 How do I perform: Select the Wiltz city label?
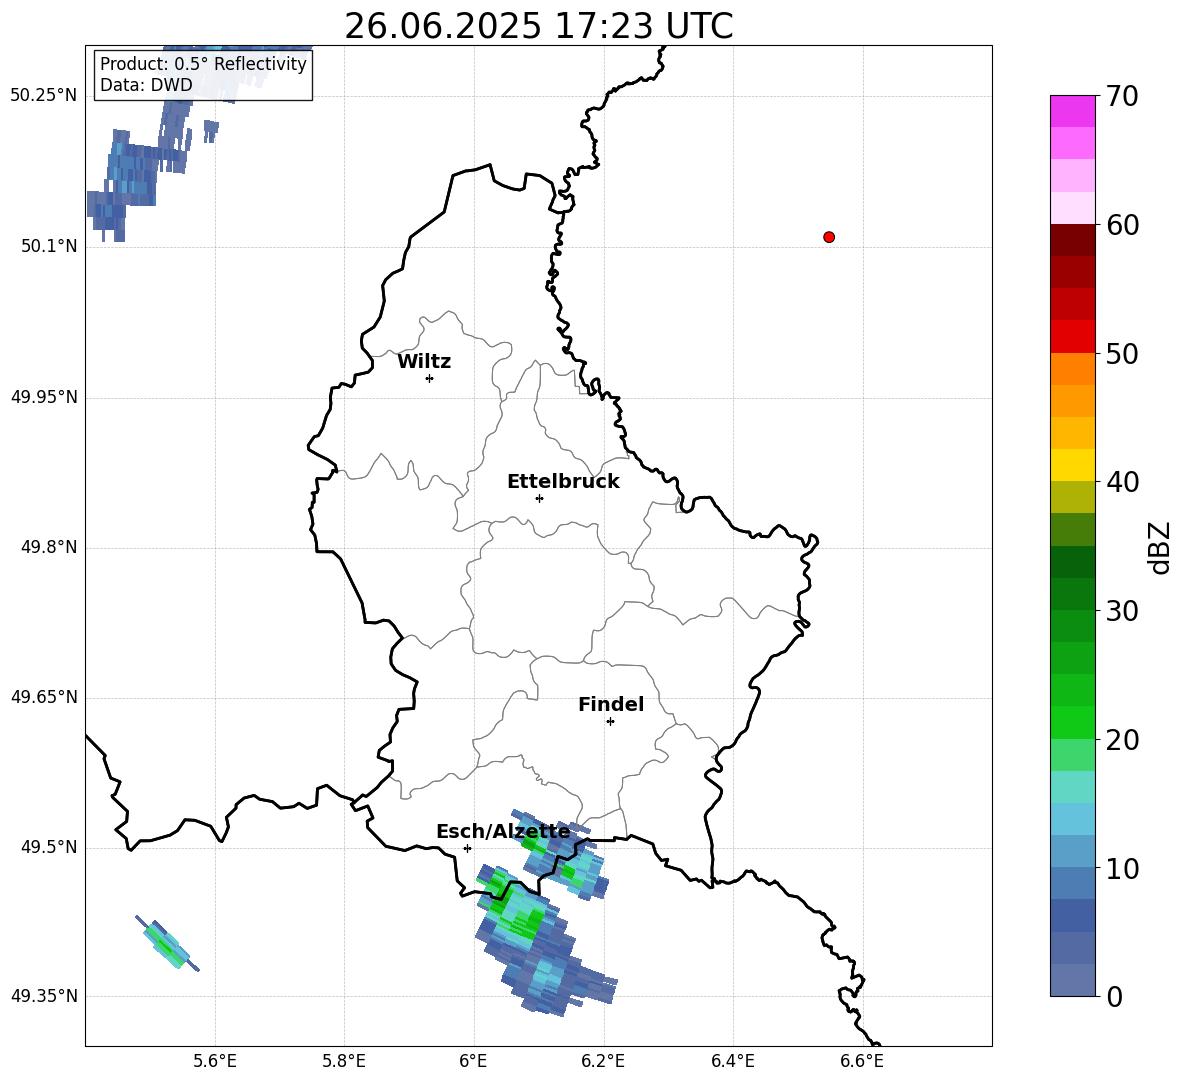pyautogui.click(x=424, y=362)
